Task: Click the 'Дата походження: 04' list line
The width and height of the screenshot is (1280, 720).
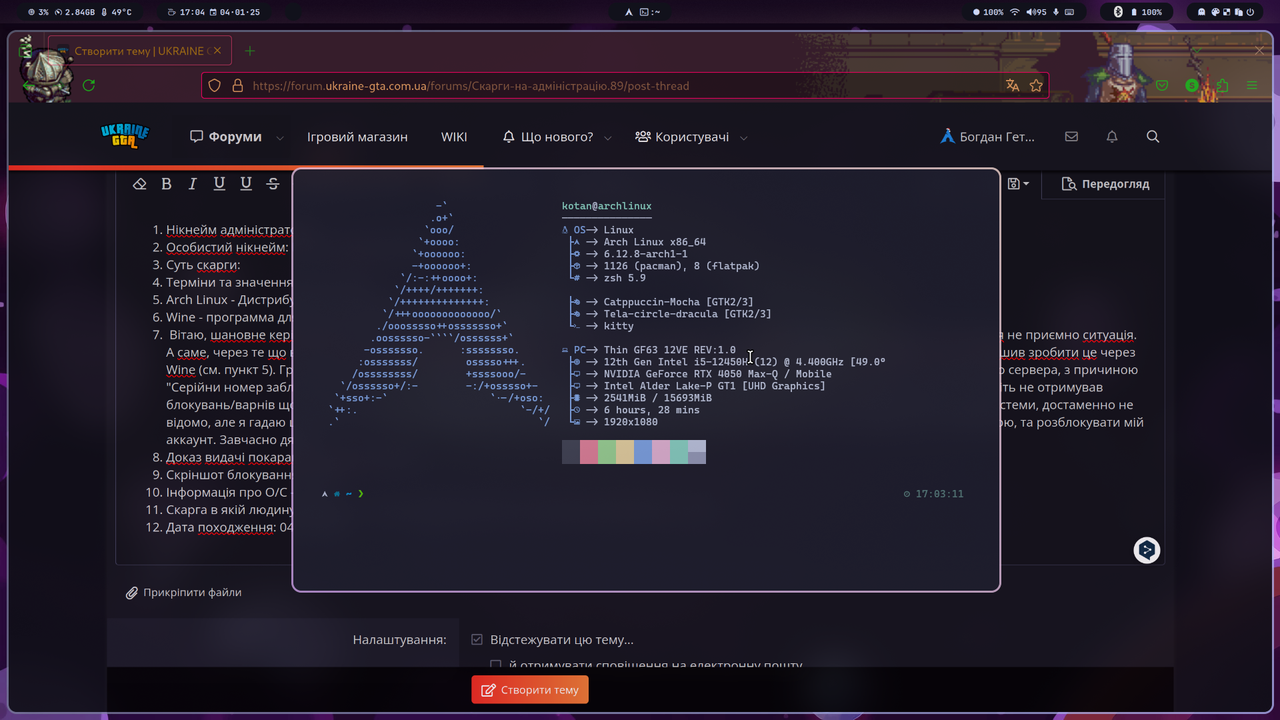Action: (229, 527)
